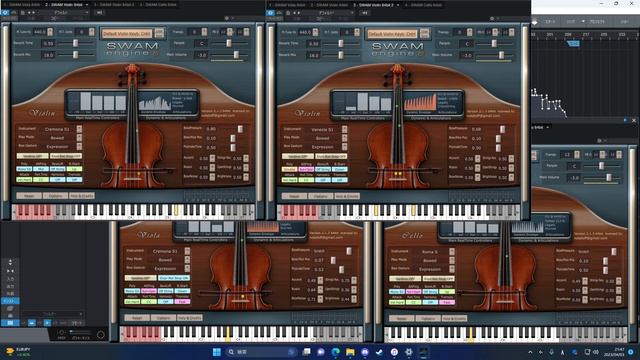
Task: Open Play Mode selector in Cello window
Action: [x=452, y=260]
